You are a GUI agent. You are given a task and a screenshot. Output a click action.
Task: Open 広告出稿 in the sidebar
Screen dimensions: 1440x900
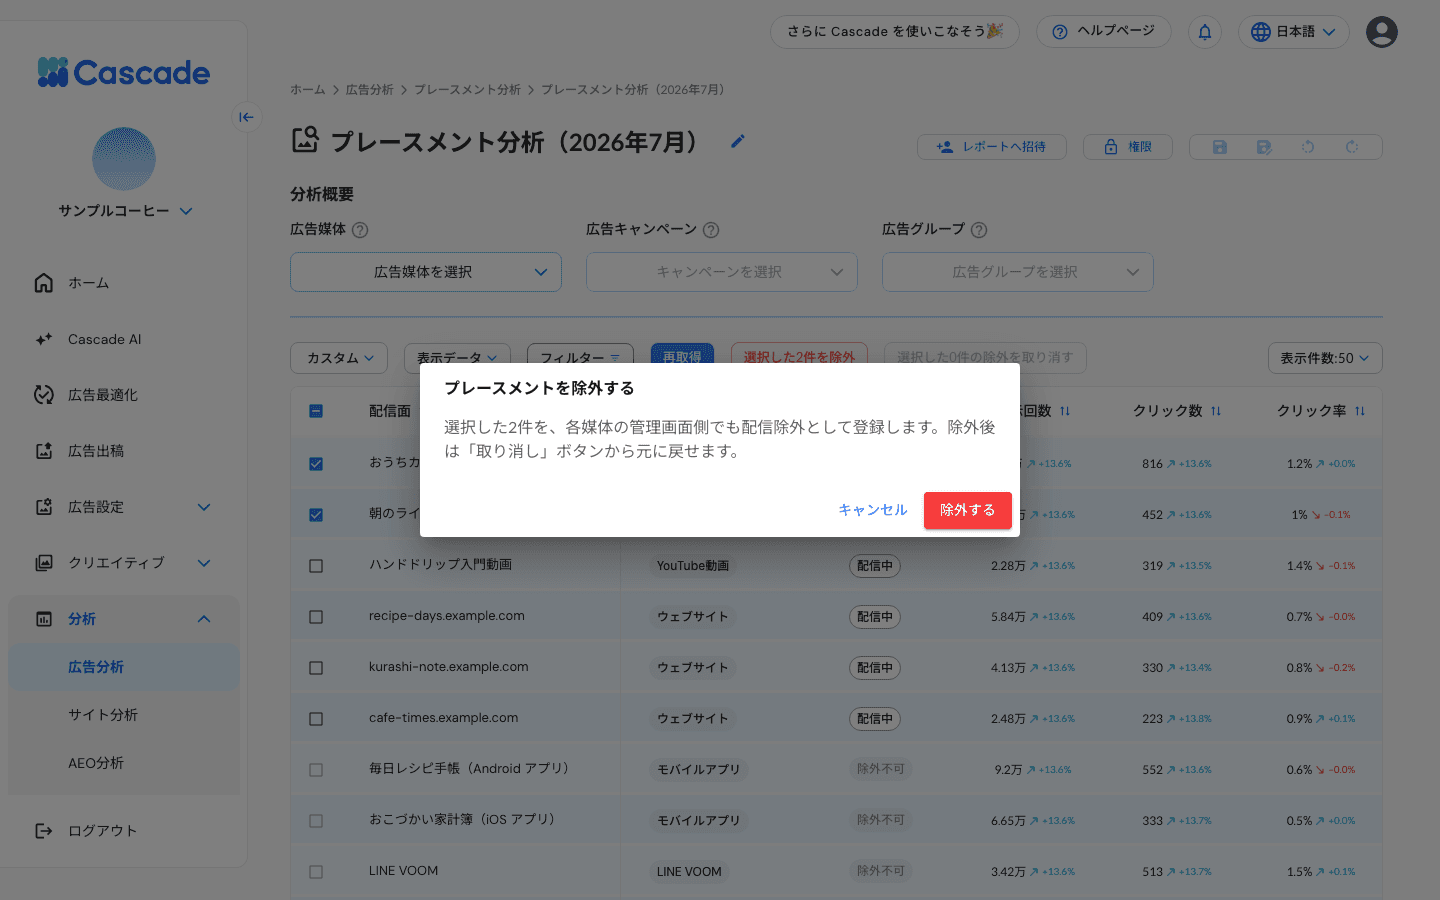tap(124, 451)
